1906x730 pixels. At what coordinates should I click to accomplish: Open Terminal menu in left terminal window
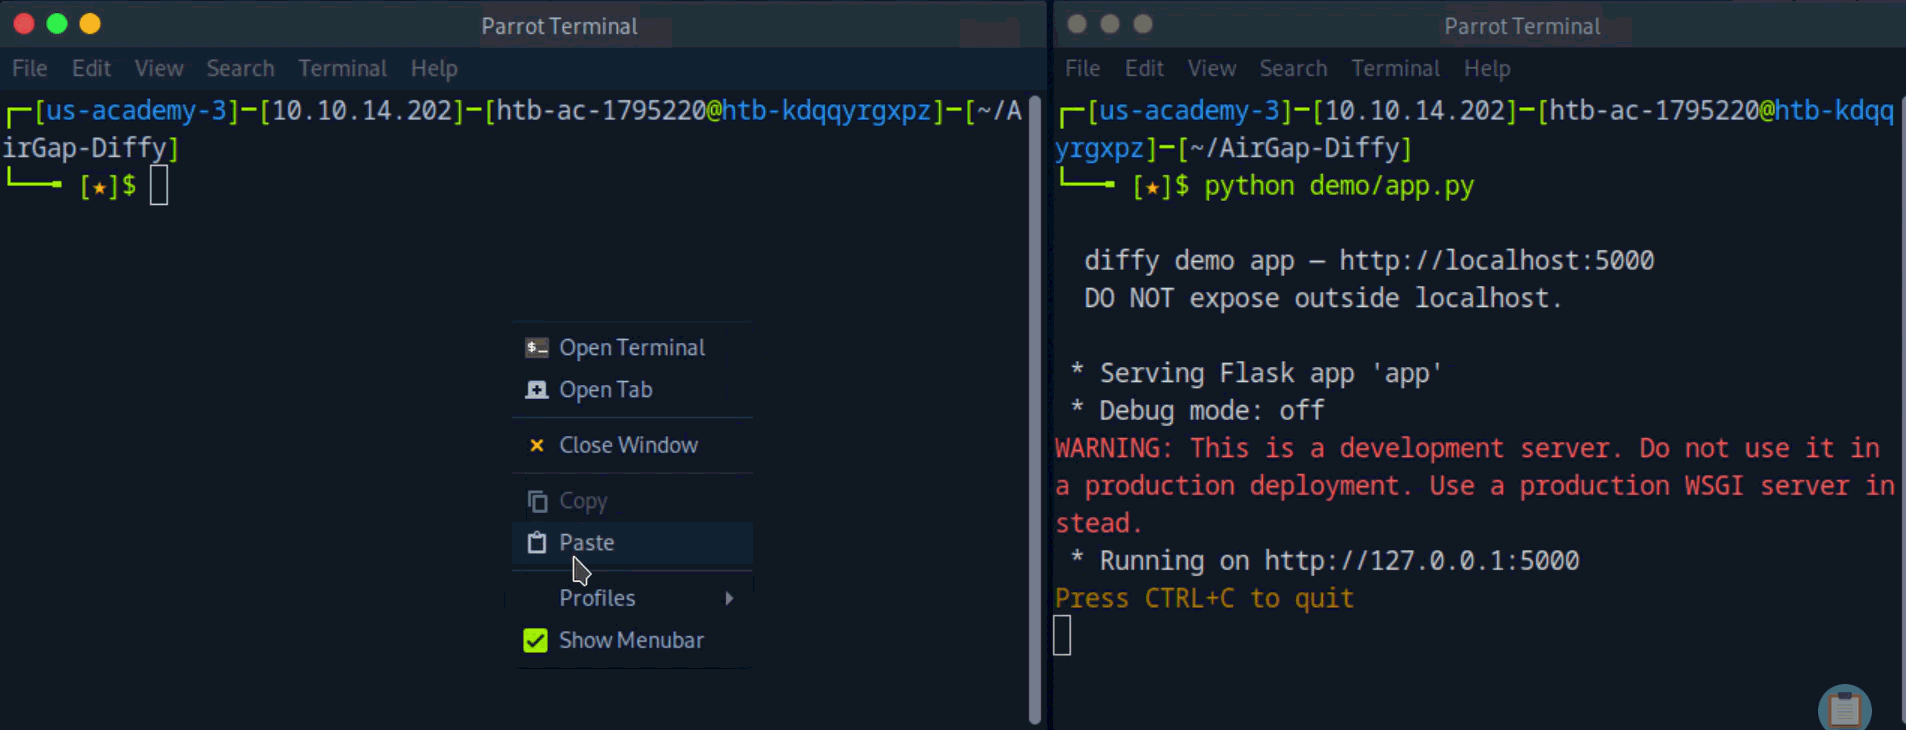(x=342, y=68)
